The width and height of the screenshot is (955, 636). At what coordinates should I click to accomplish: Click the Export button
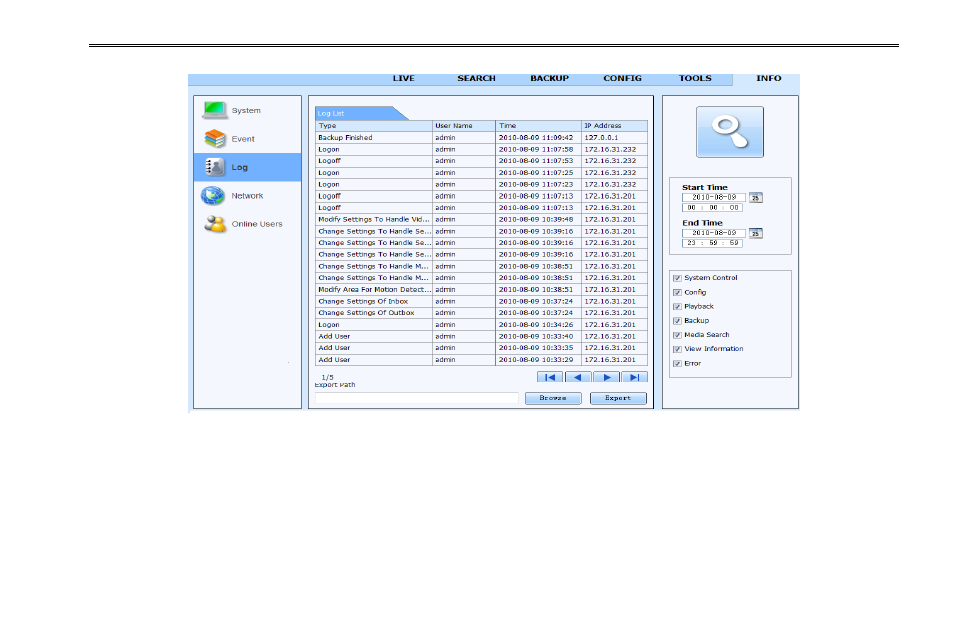click(x=618, y=398)
